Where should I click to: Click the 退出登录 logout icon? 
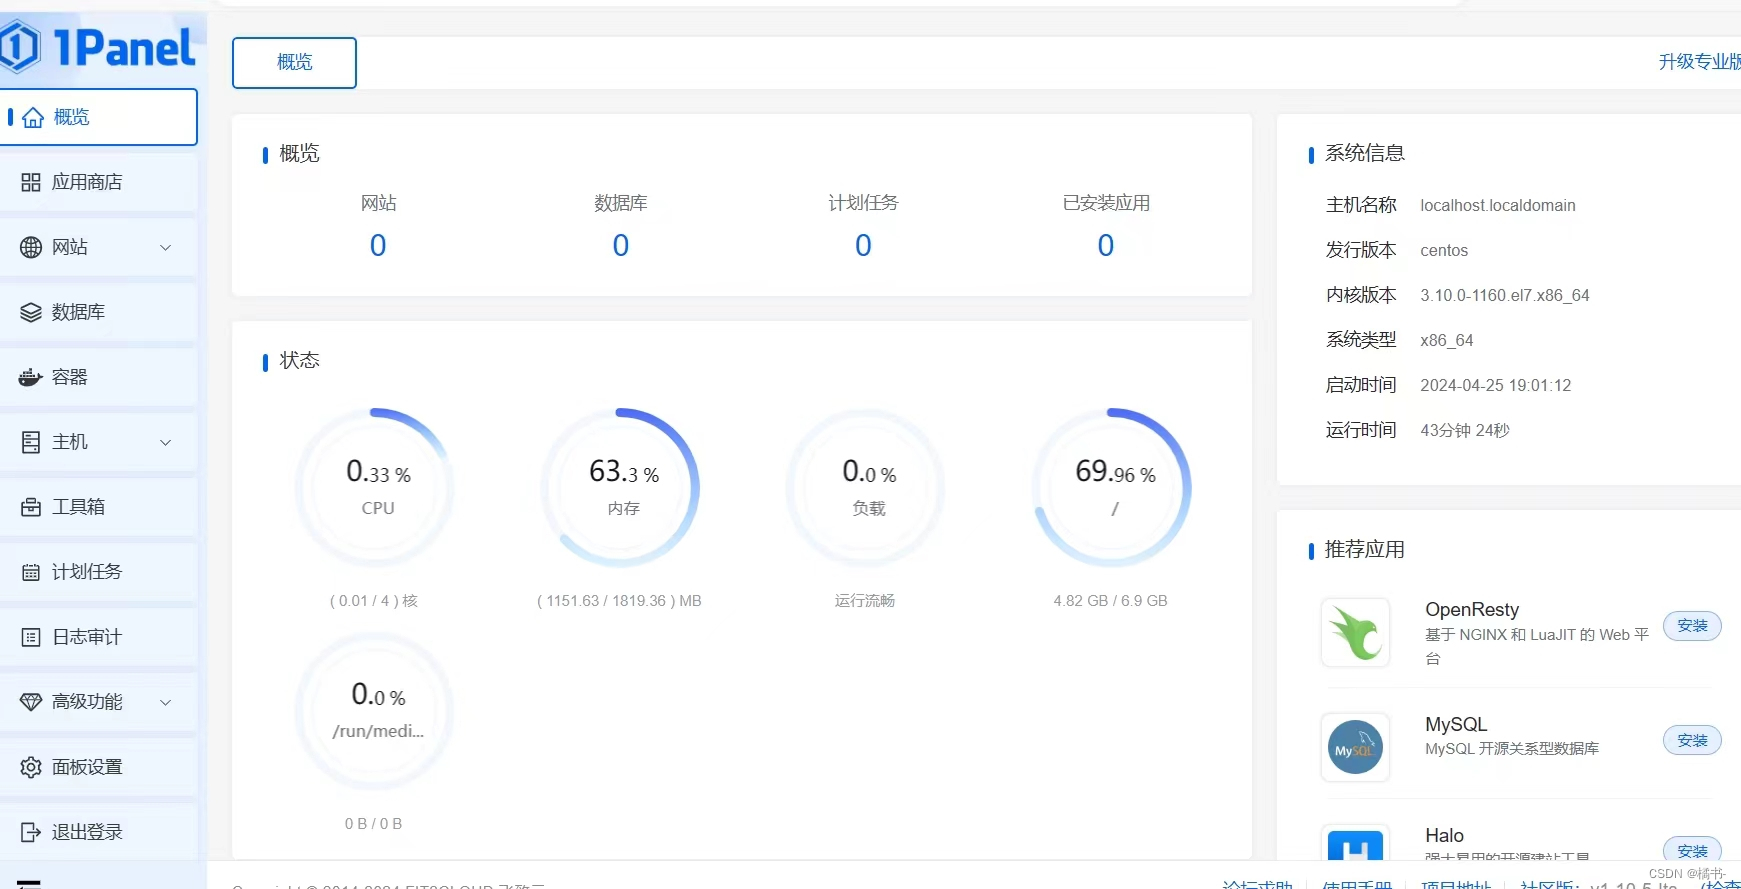(x=31, y=832)
